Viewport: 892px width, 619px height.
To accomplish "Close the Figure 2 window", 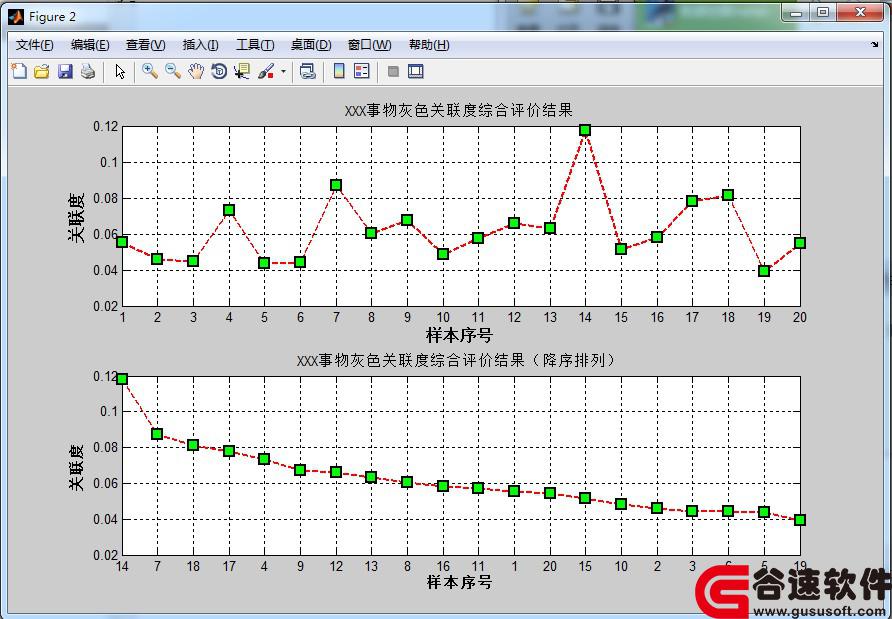I will (861, 13).
